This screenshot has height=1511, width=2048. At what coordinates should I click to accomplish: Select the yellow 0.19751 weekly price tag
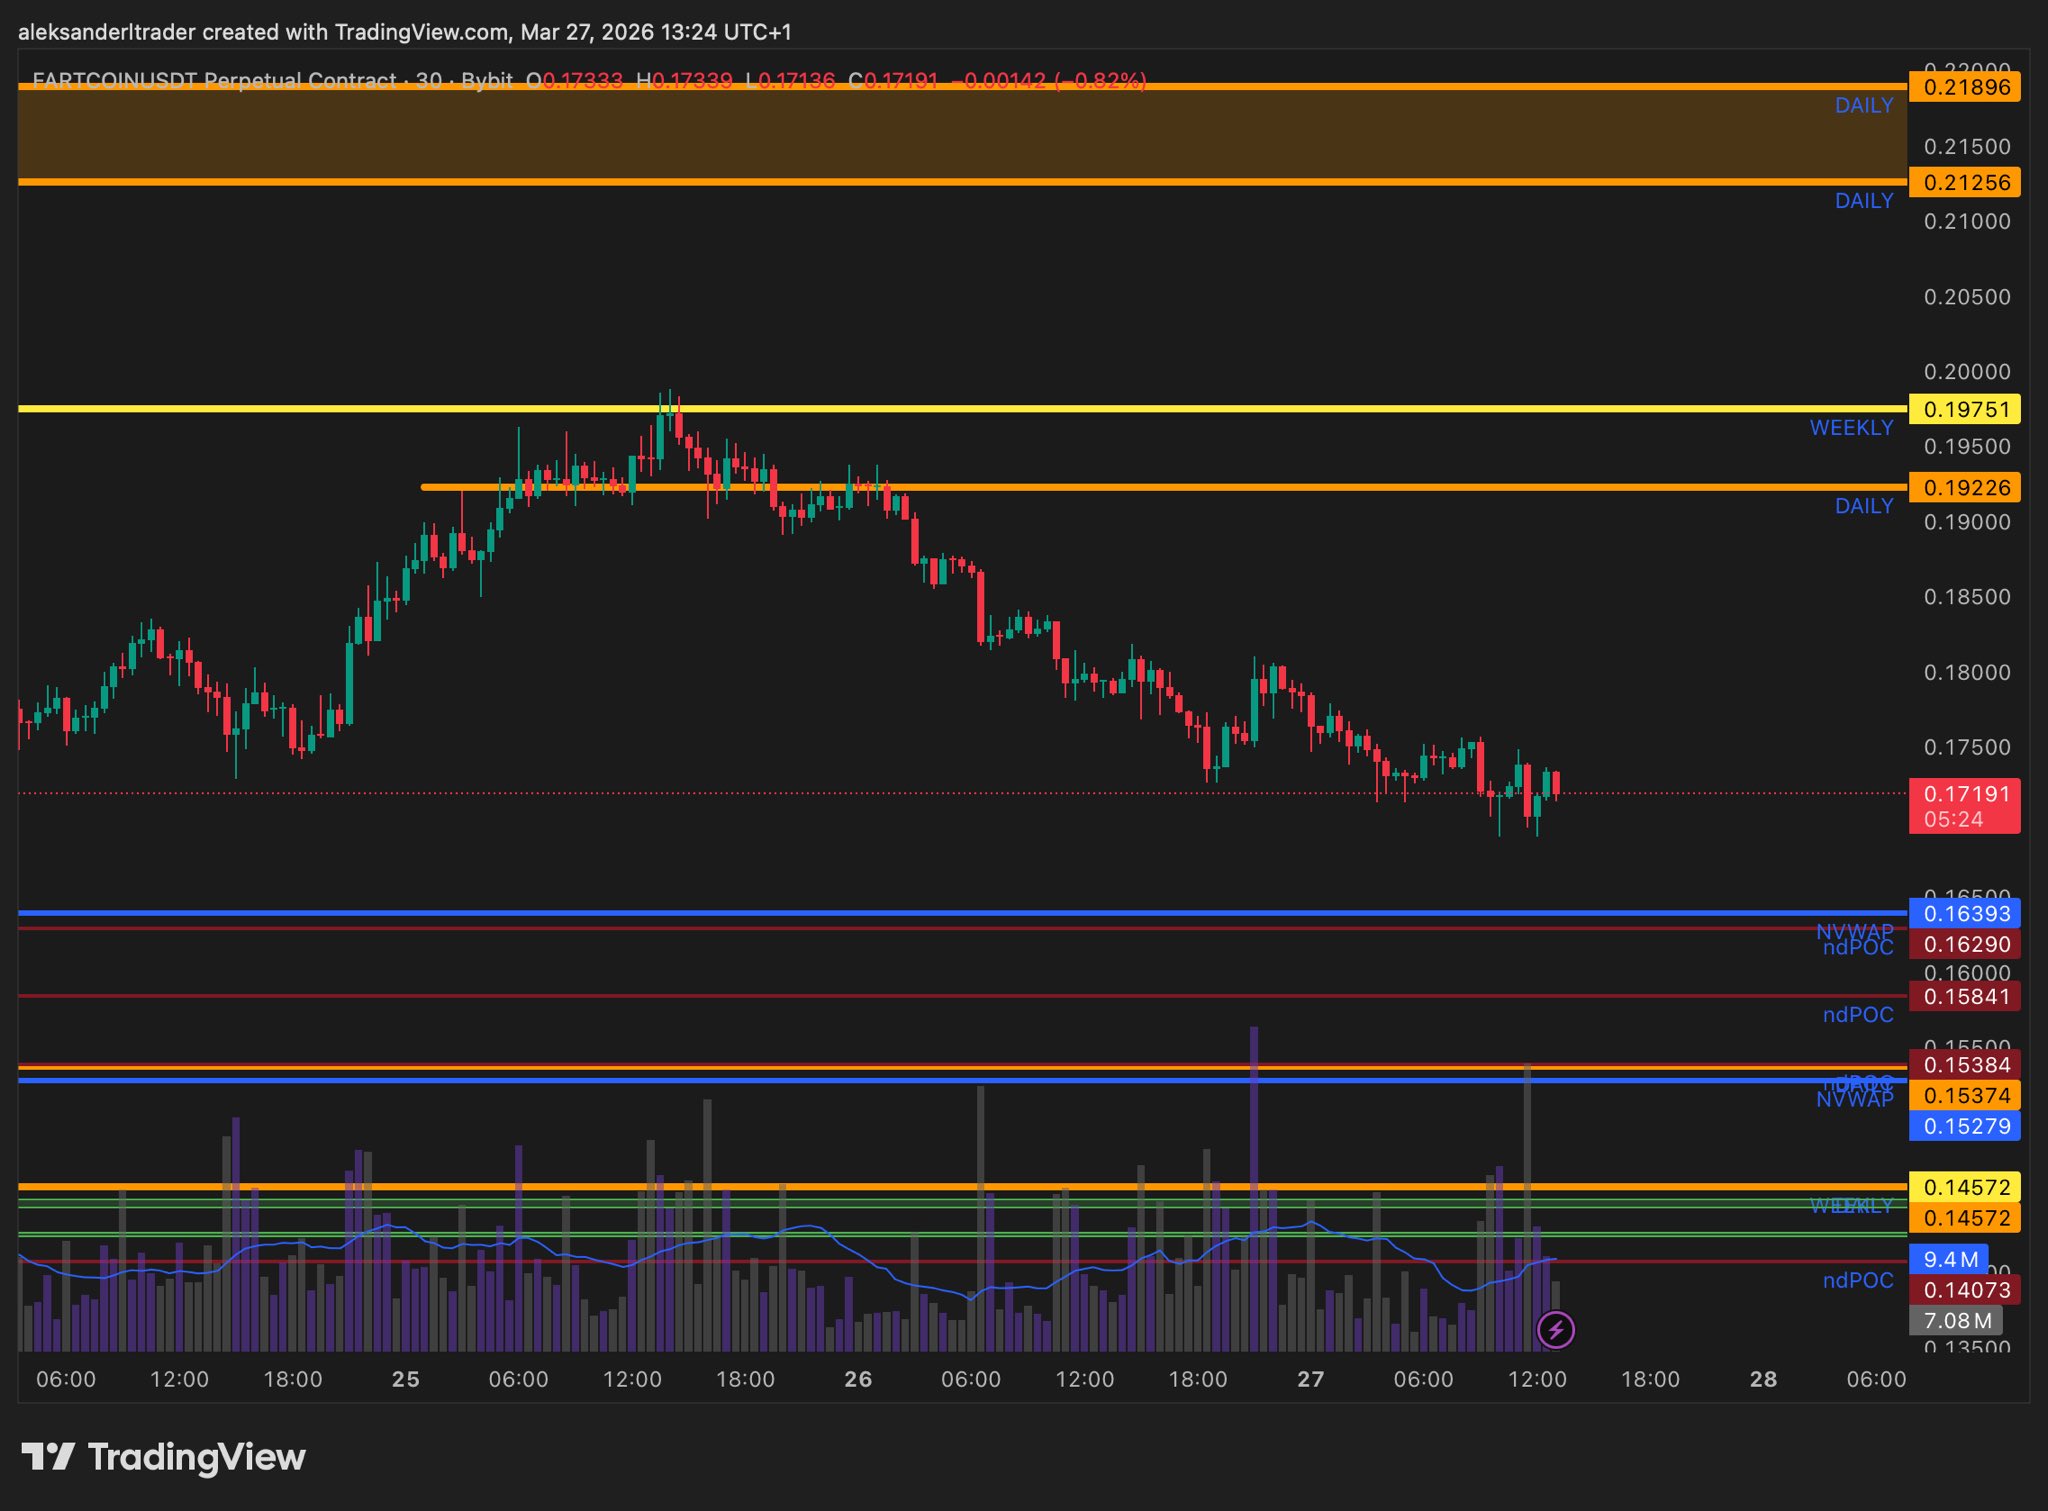click(1964, 409)
